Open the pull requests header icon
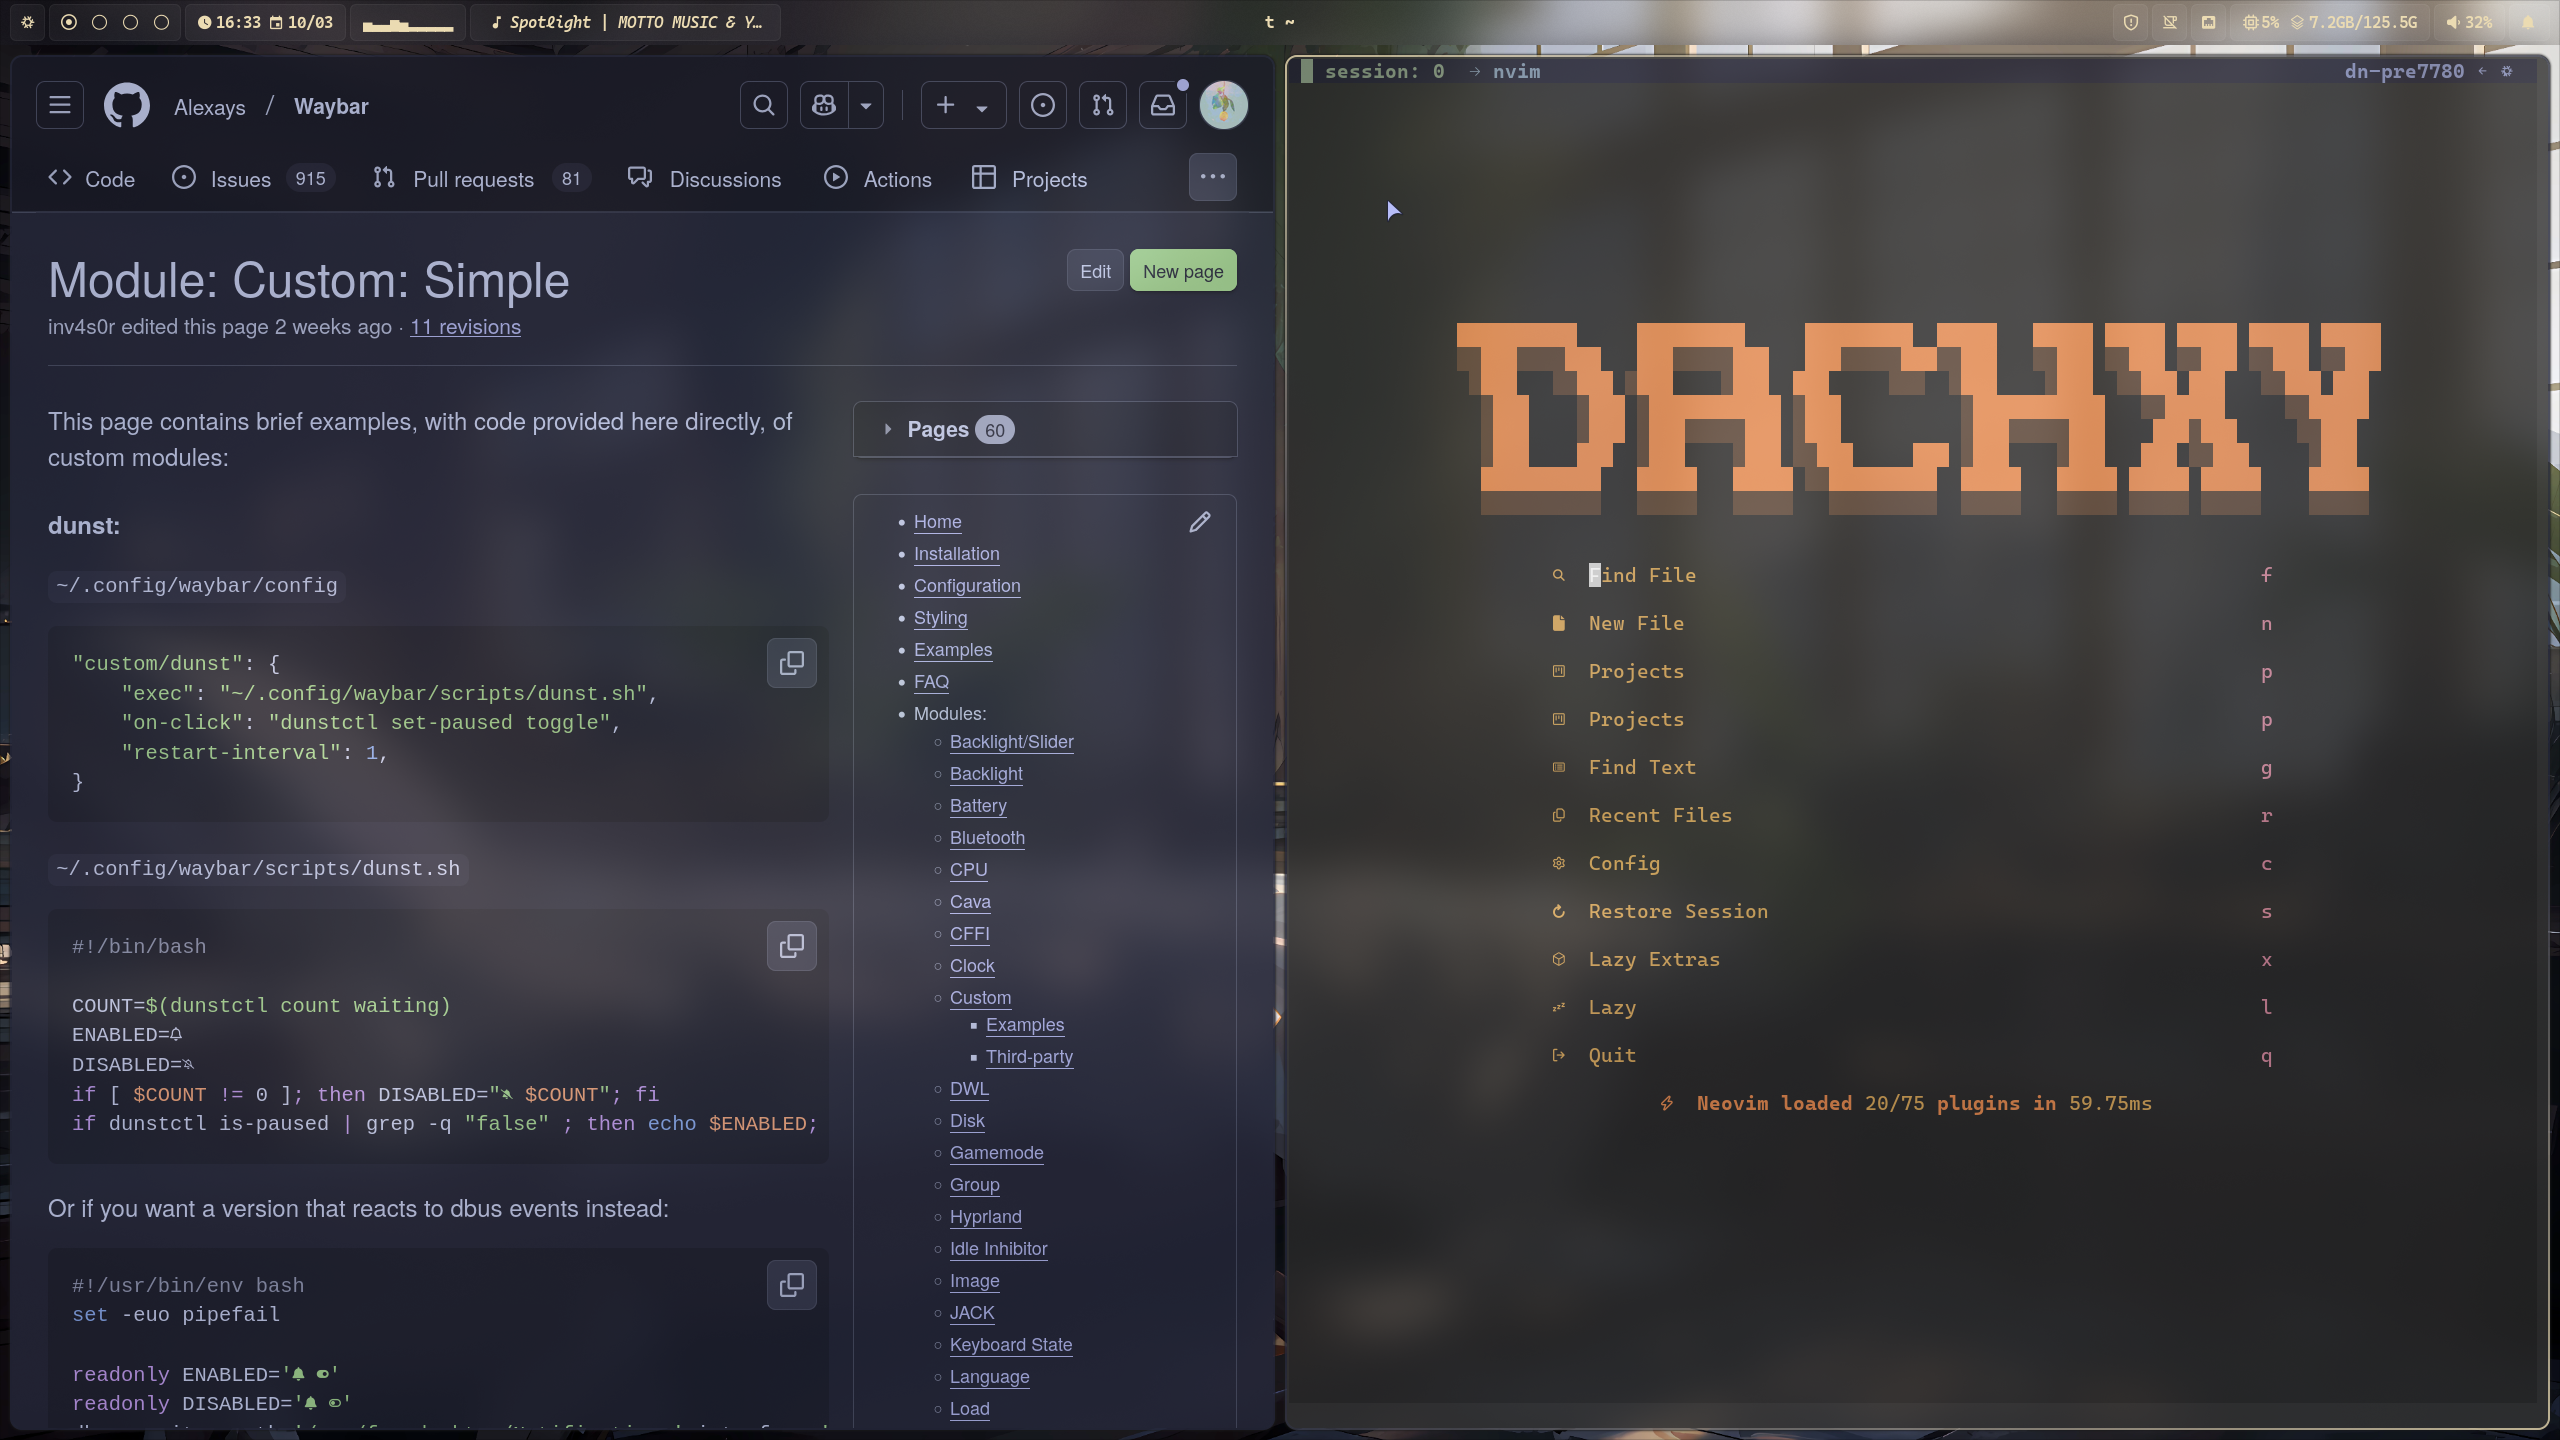Screen dimensions: 2560x1440 click(1102, 106)
